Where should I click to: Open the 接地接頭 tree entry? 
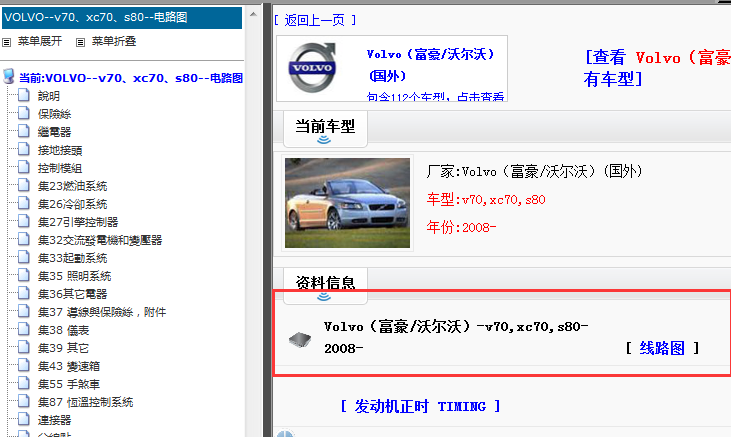click(60, 150)
